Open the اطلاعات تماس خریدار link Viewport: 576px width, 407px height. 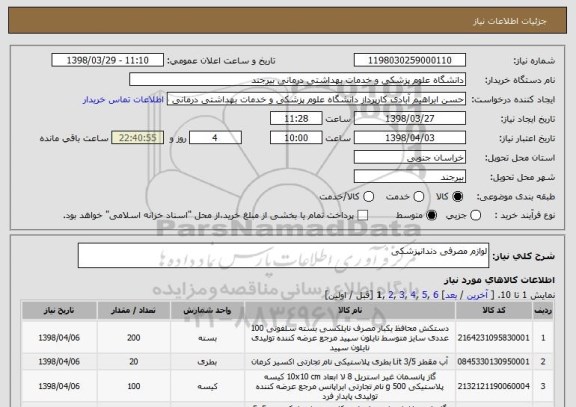coord(123,100)
